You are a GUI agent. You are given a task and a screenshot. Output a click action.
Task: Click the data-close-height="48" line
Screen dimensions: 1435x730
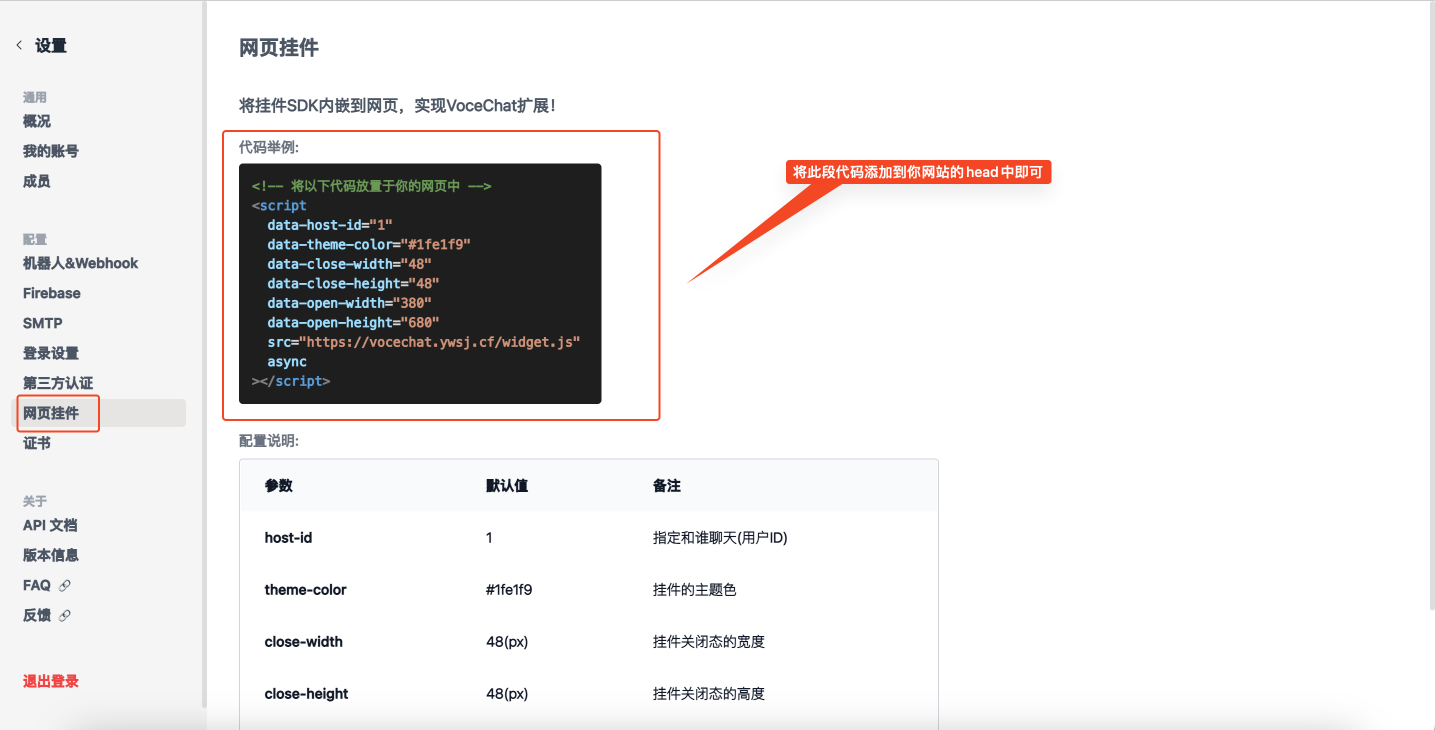(353, 283)
